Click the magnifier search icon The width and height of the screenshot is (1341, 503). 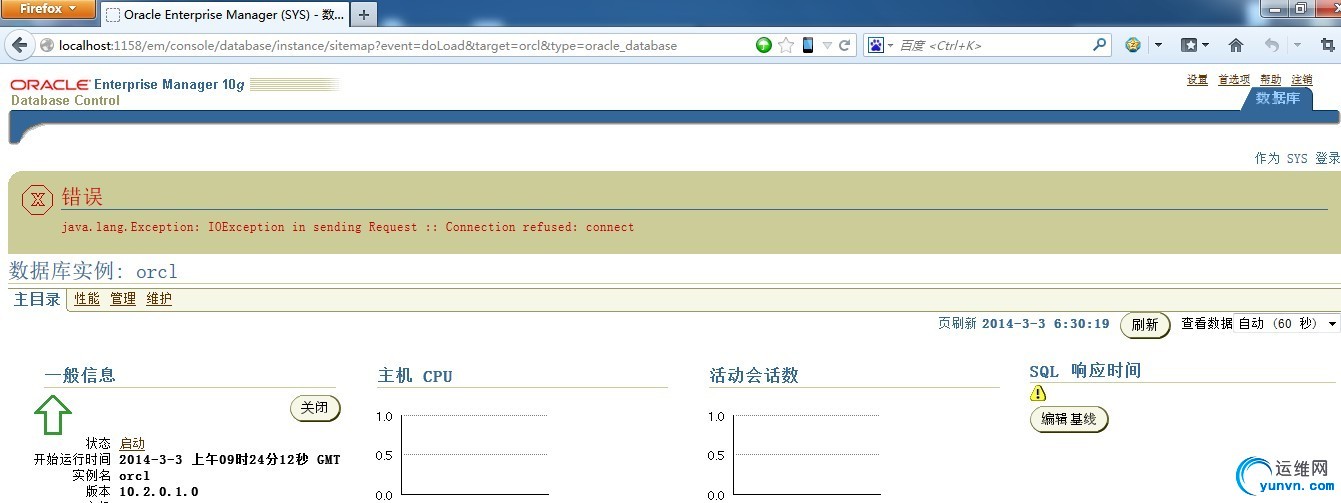(1100, 45)
